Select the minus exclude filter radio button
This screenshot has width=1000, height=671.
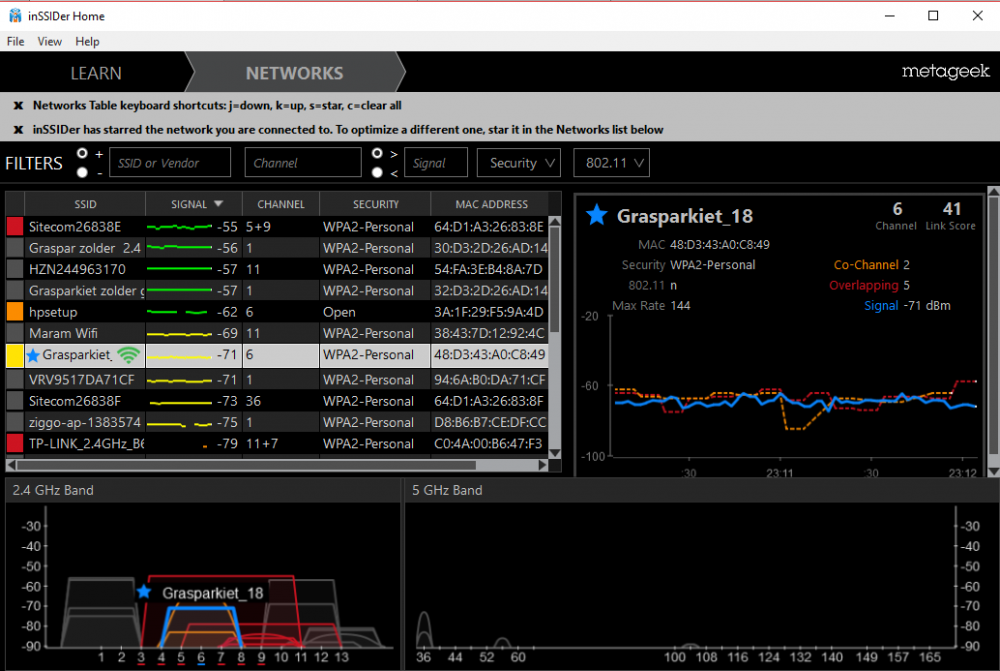coord(82,173)
